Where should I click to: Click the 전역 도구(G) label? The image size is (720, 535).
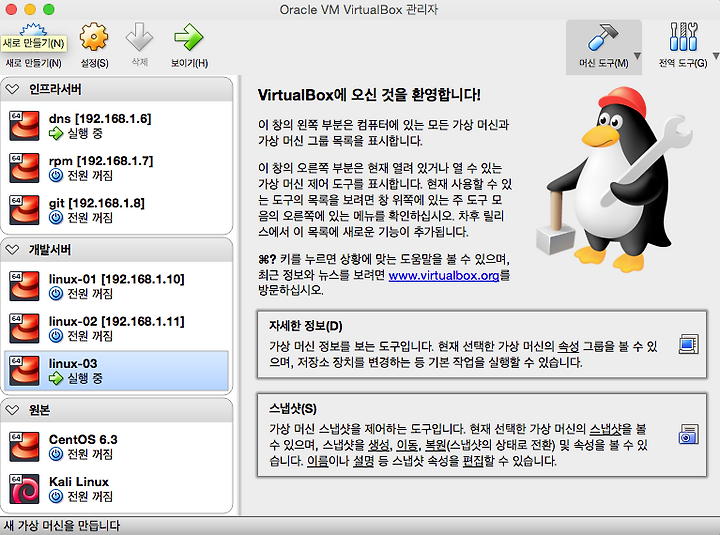pos(683,63)
